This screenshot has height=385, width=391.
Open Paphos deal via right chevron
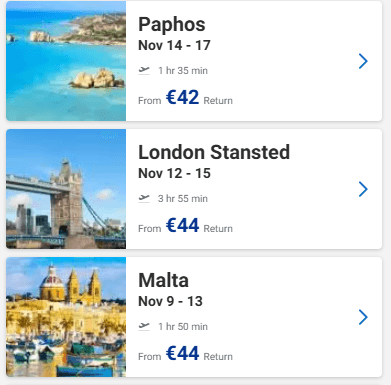(x=363, y=61)
